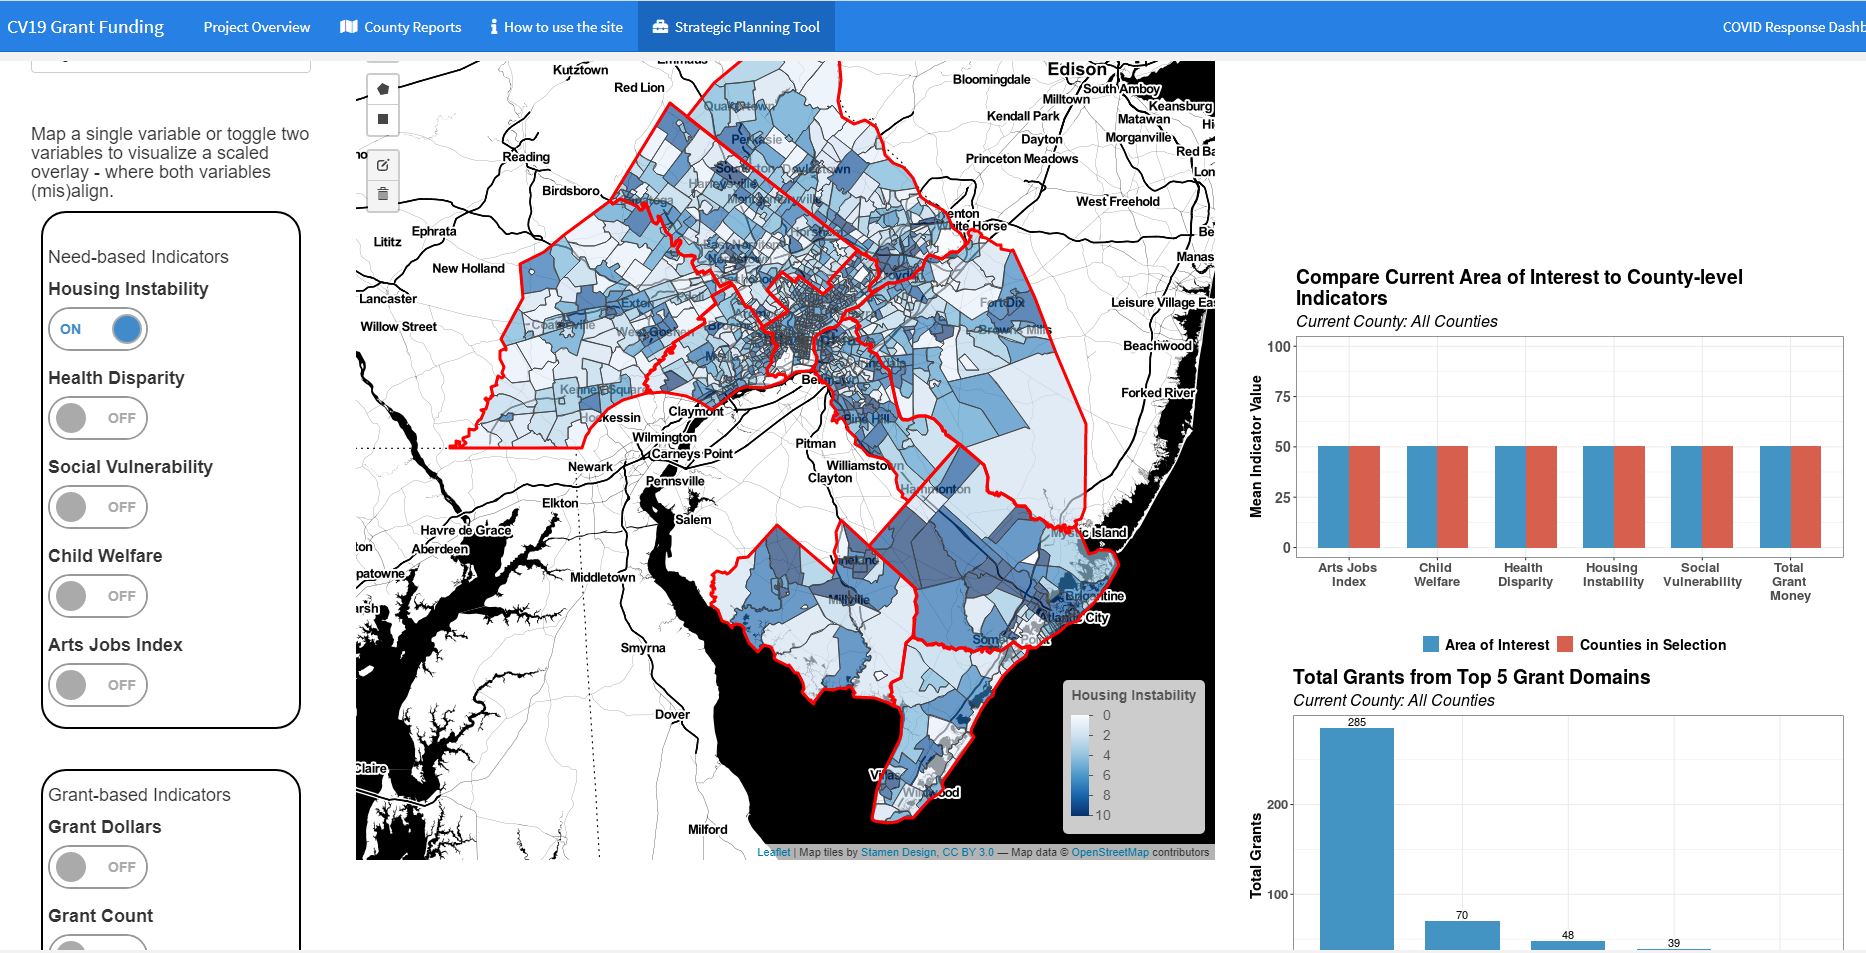The width and height of the screenshot is (1866, 953).
Task: Click the info icon beside How to use the site
Action: [493, 27]
